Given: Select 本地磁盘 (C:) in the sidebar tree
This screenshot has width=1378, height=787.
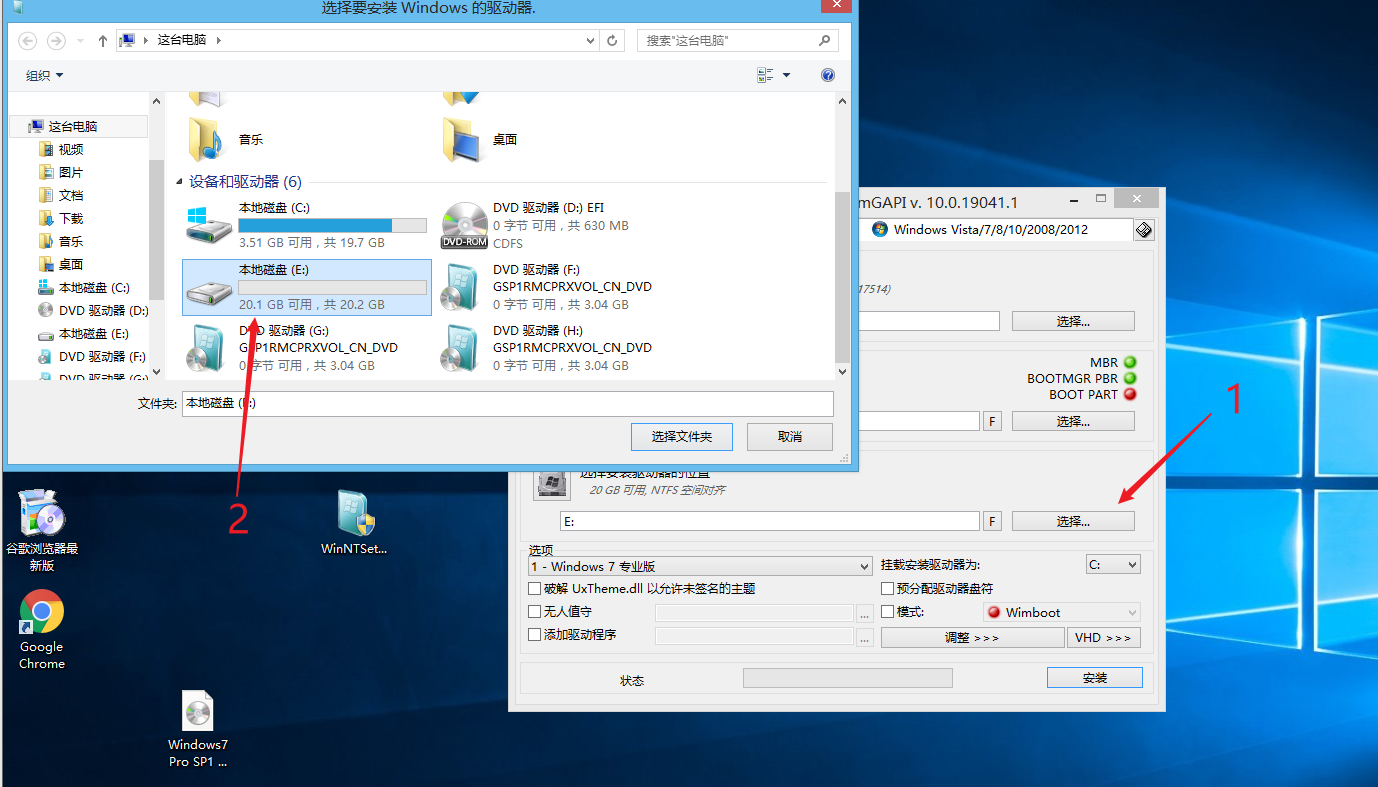Looking at the screenshot, I should coord(93,288).
